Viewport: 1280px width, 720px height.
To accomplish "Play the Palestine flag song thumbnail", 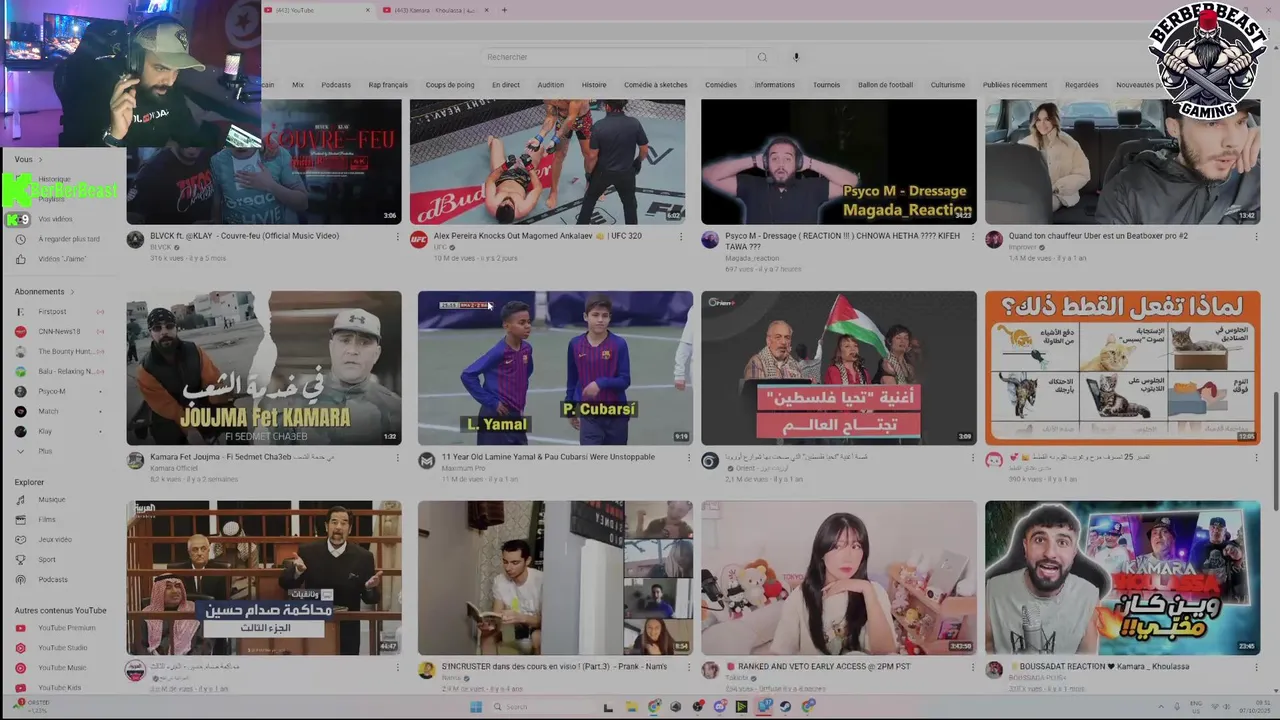I will pos(839,368).
